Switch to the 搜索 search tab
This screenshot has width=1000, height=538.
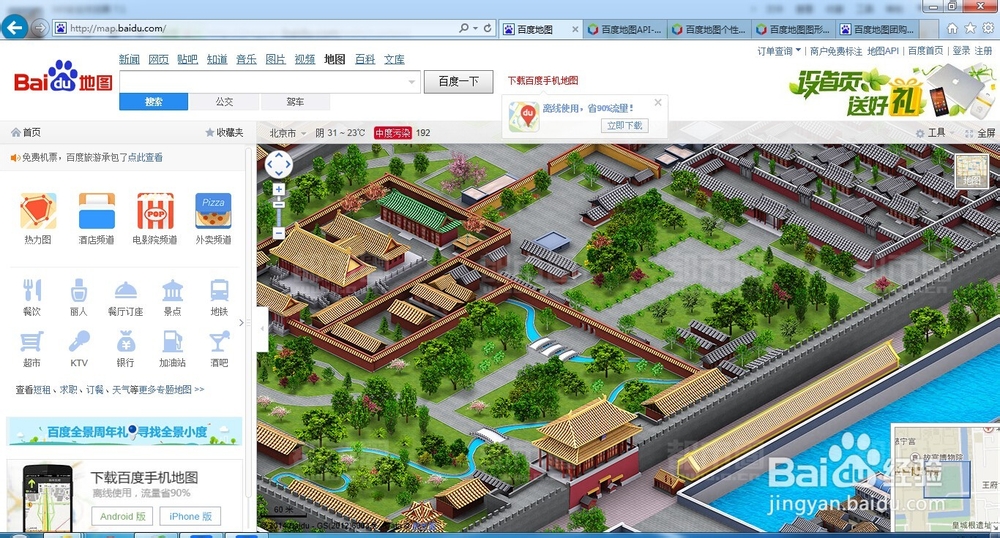pos(154,101)
